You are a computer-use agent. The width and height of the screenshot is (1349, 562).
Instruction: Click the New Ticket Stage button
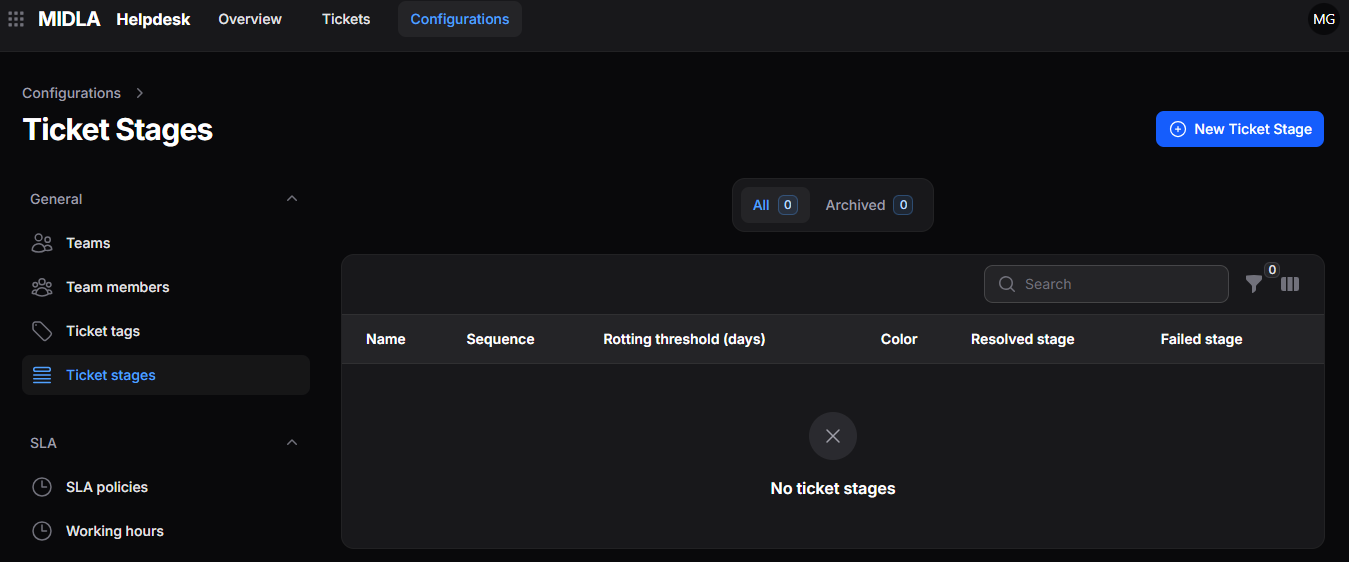pyautogui.click(x=1240, y=129)
